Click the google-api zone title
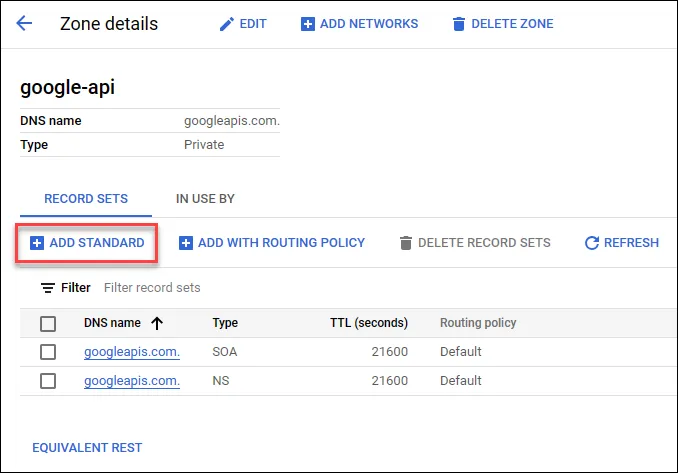678x473 pixels. tap(67, 87)
